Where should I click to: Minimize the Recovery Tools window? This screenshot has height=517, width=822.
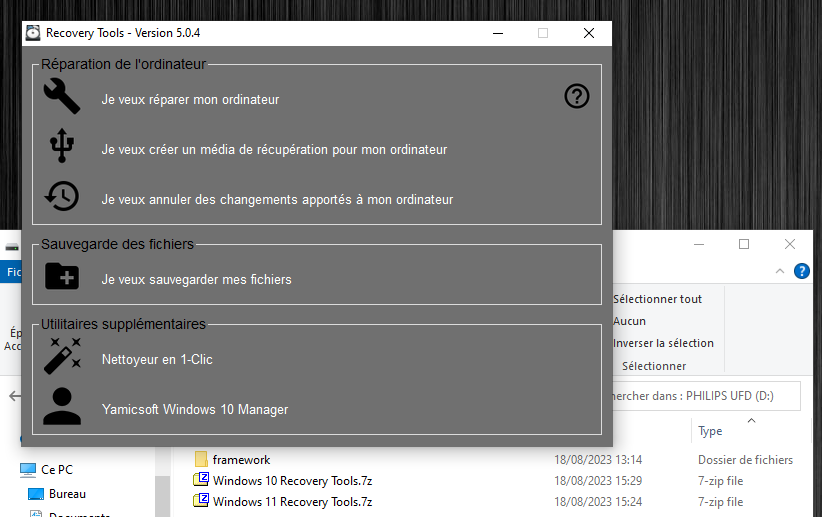[x=498, y=33]
